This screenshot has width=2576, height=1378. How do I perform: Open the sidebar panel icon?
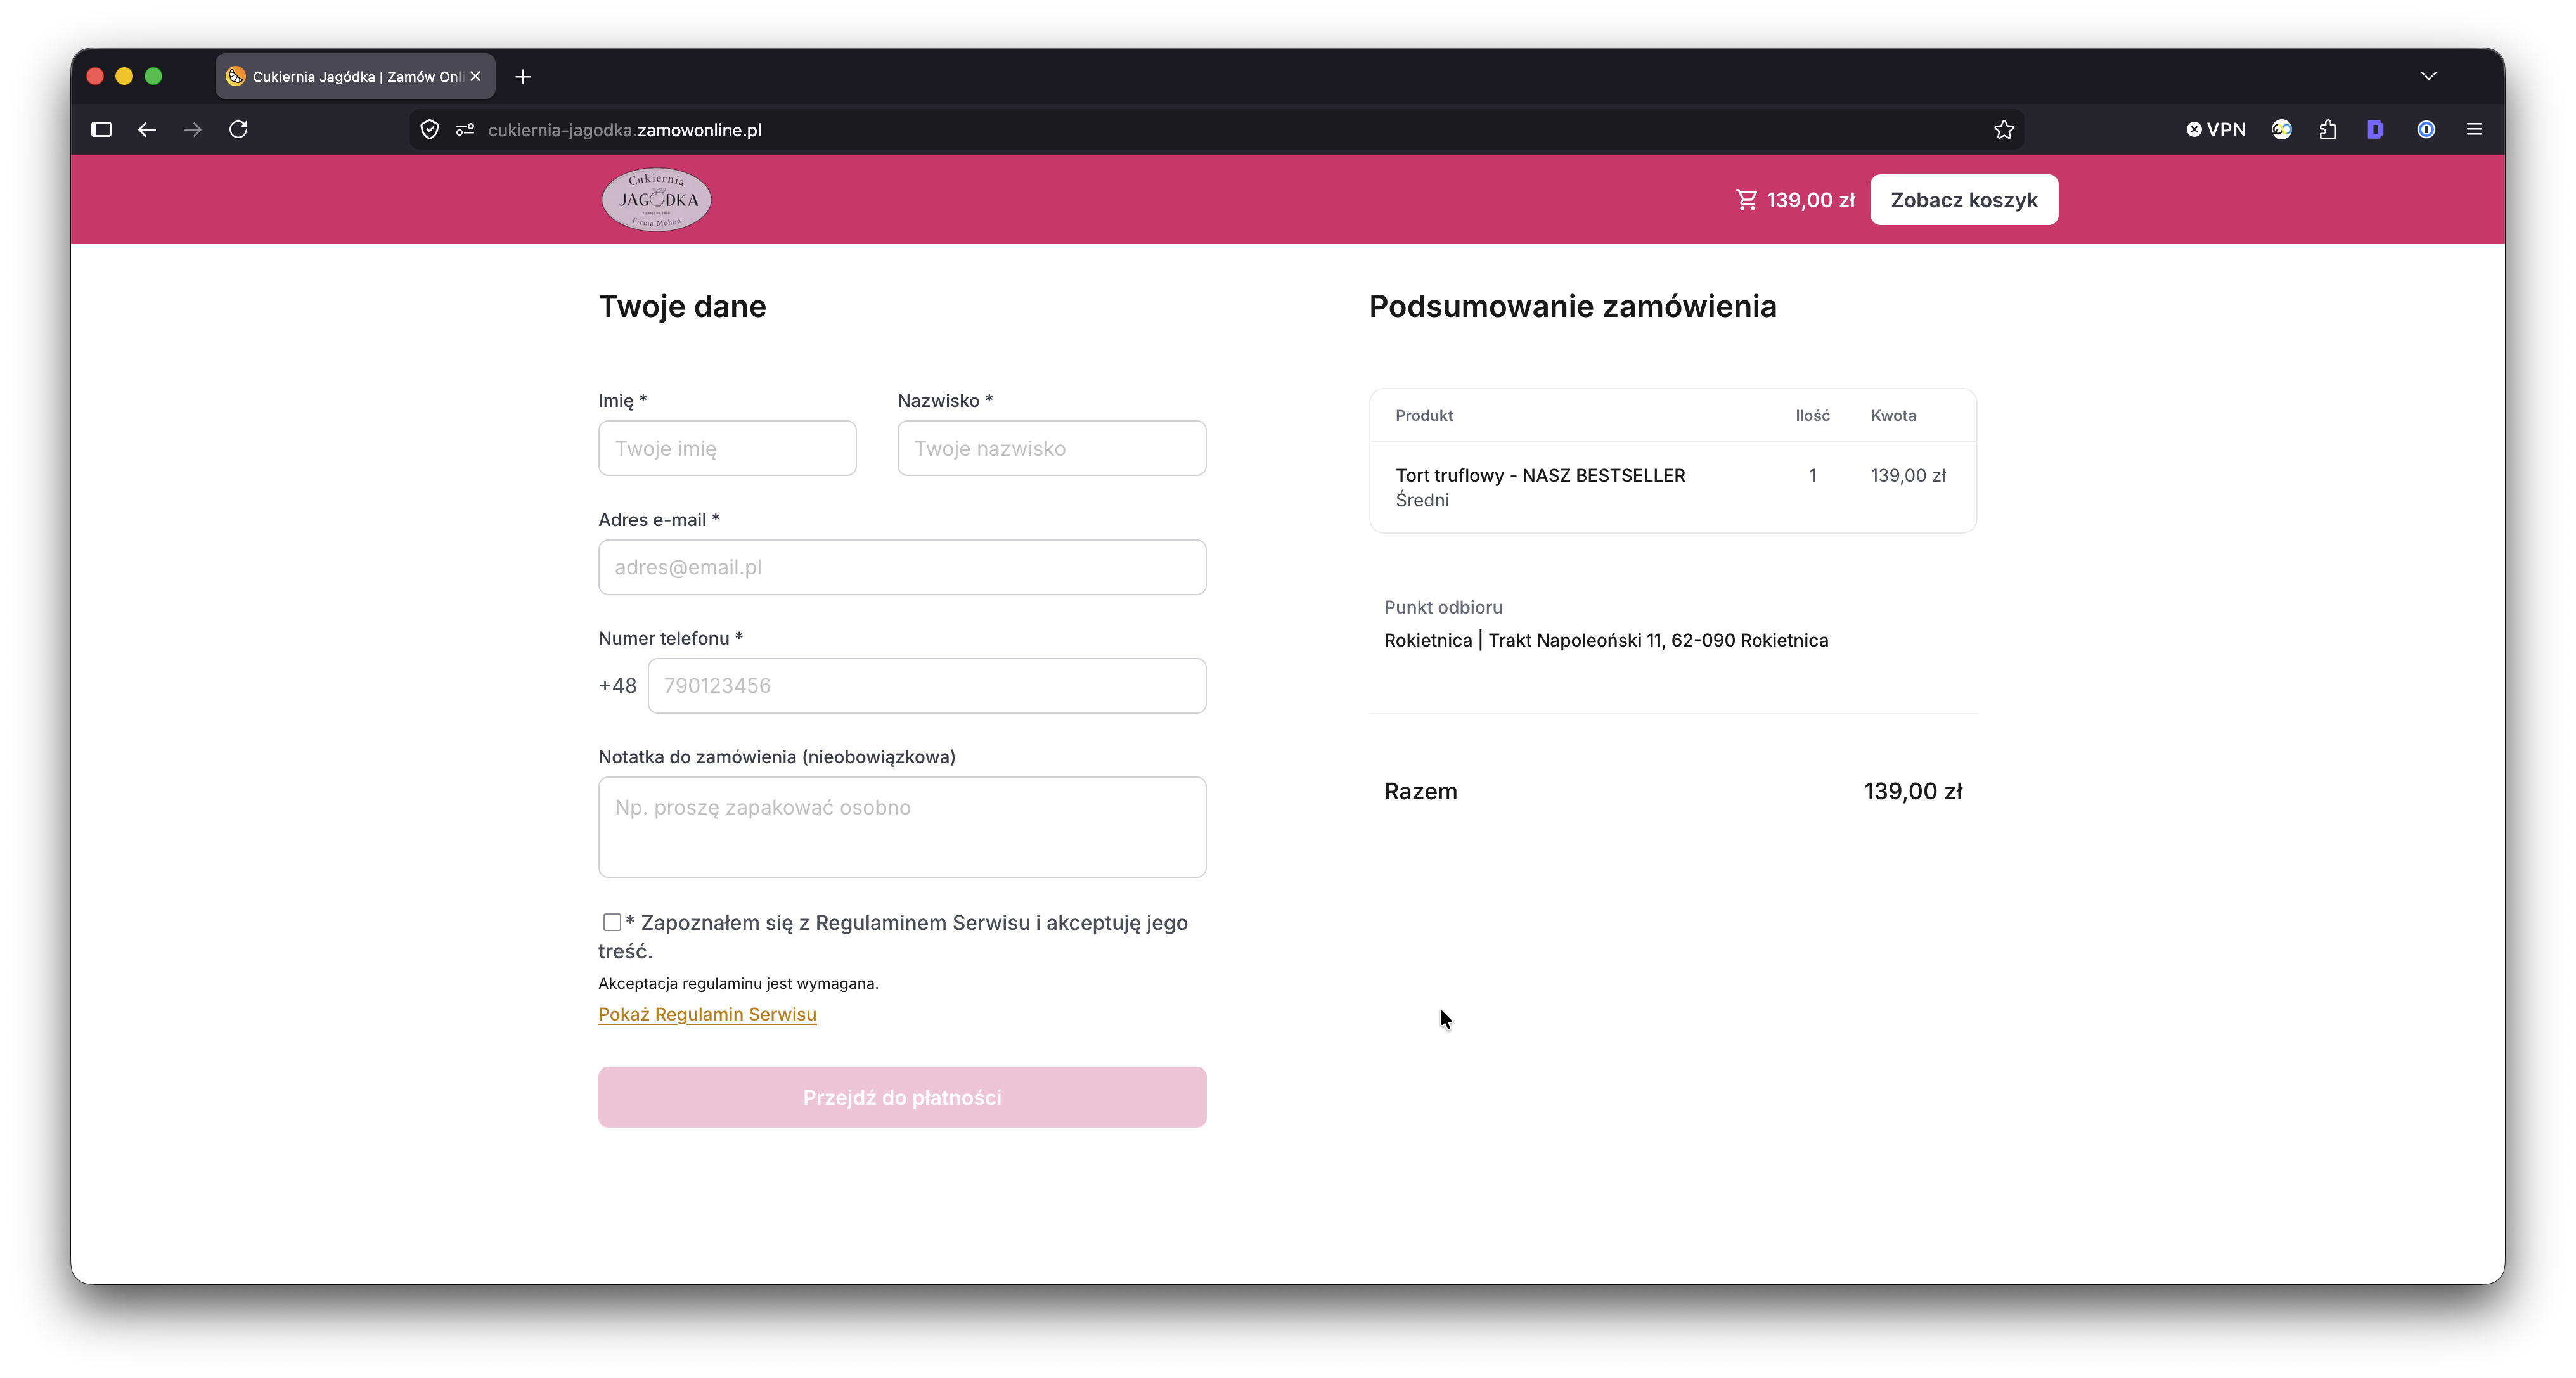coord(101,129)
